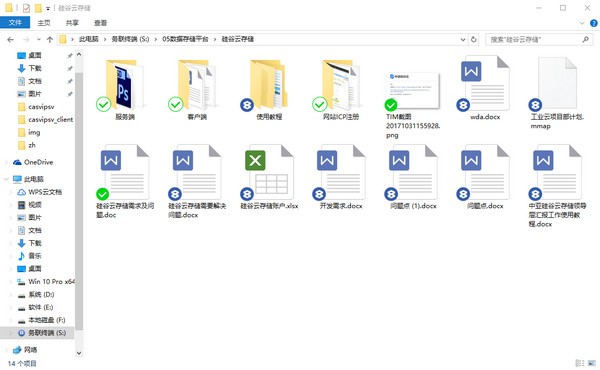The width and height of the screenshot is (600, 370).
Task: Click the Up one level arrow
Action: point(50,39)
